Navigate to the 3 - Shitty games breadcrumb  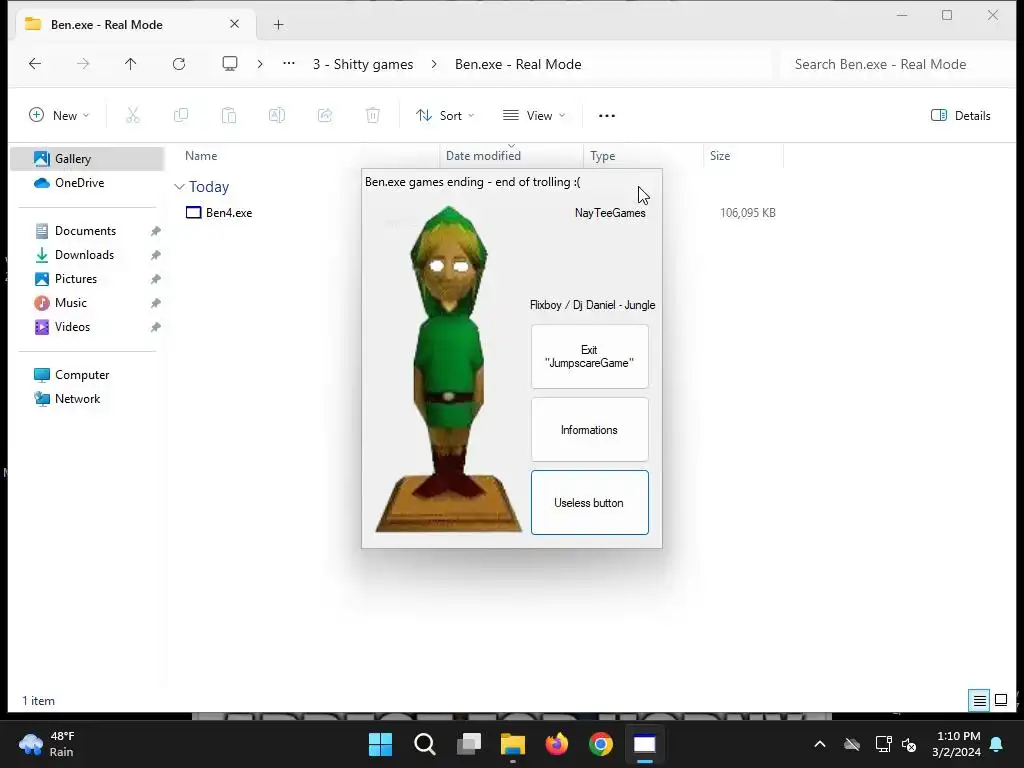363,64
